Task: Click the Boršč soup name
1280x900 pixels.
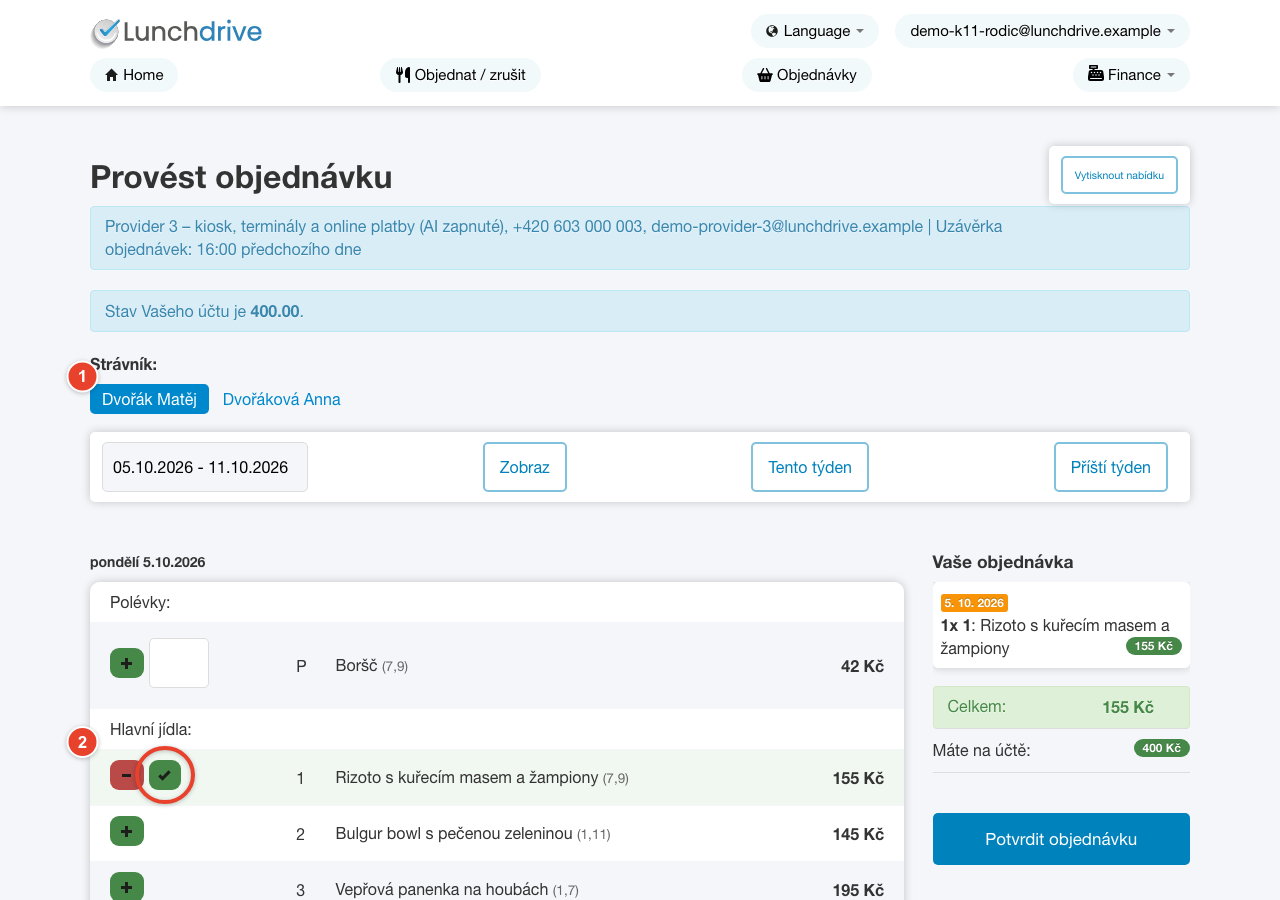Action: coord(356,665)
